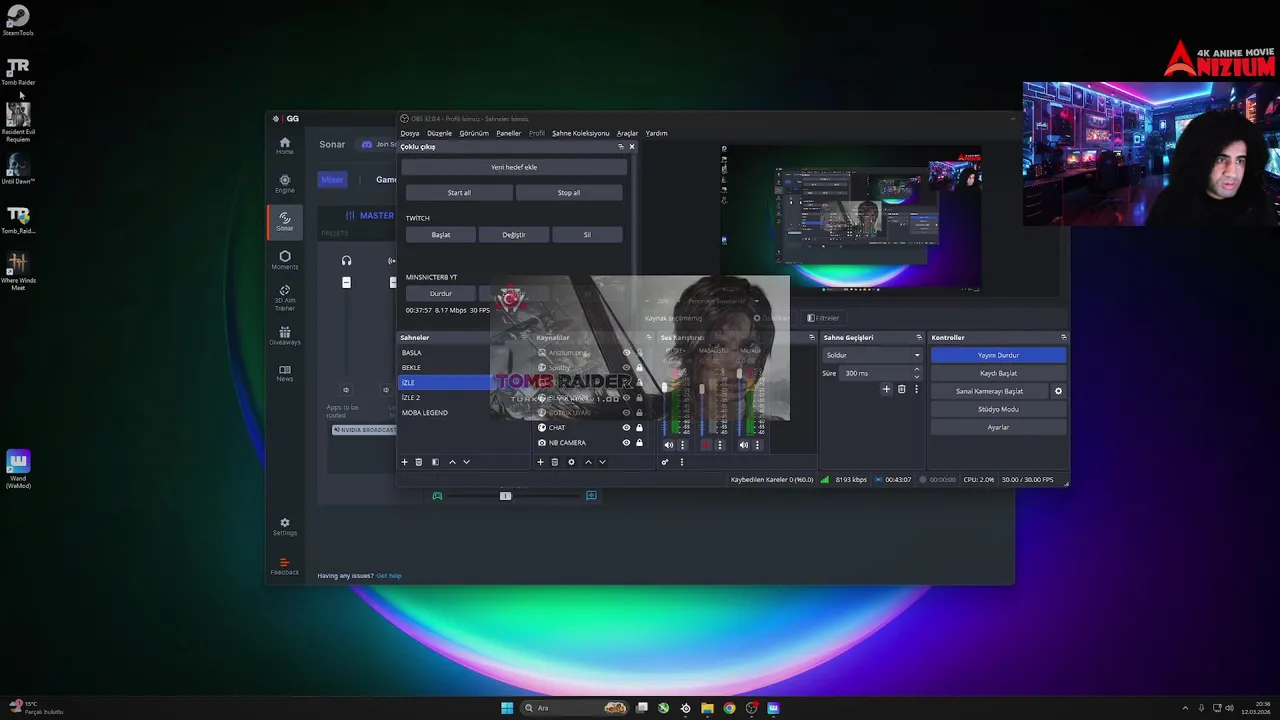
Task: Open Google Chrome from the taskbar
Action: 729,708
